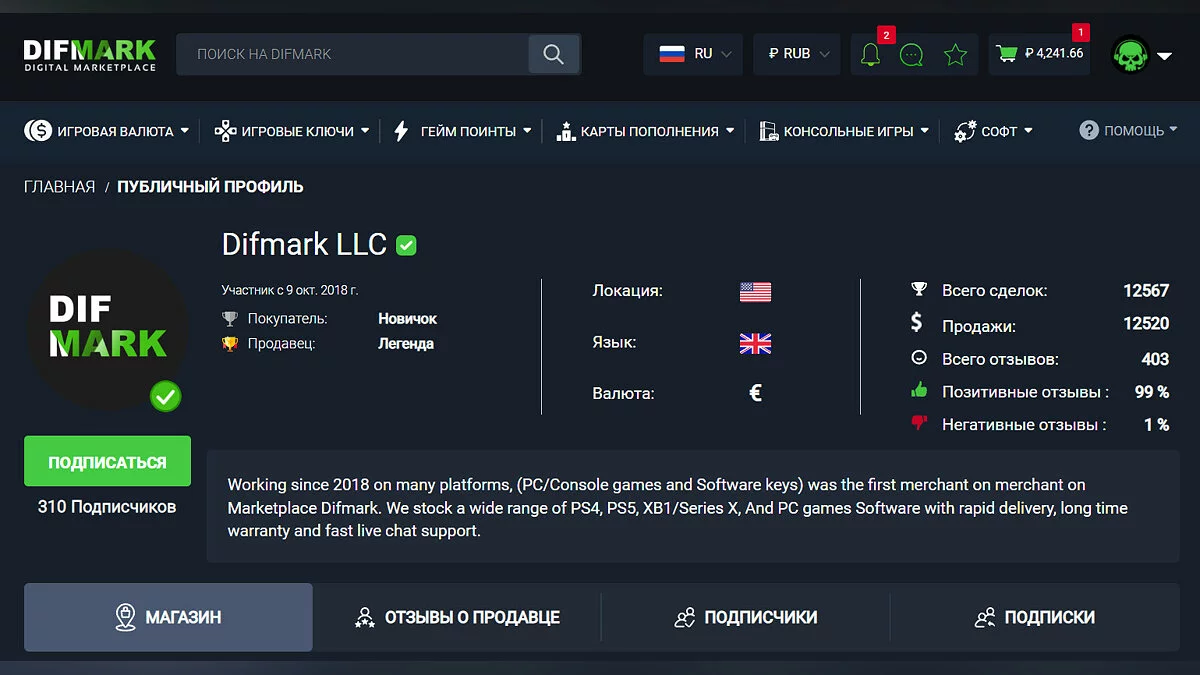The height and width of the screenshot is (675, 1200).
Task: Switch to the Подписки tab
Action: [x=1033, y=617]
